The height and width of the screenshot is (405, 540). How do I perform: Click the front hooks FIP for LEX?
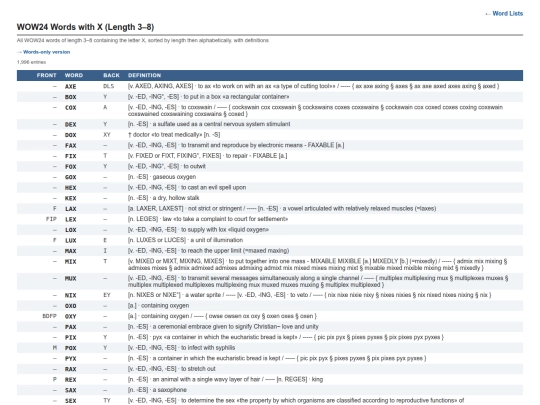[51, 219]
